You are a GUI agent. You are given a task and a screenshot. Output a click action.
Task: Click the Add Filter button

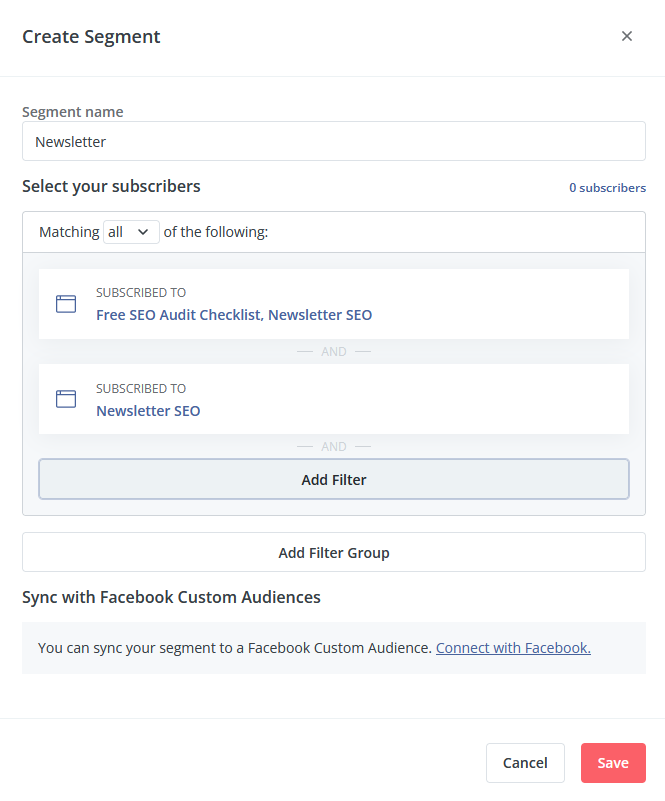tap(334, 479)
